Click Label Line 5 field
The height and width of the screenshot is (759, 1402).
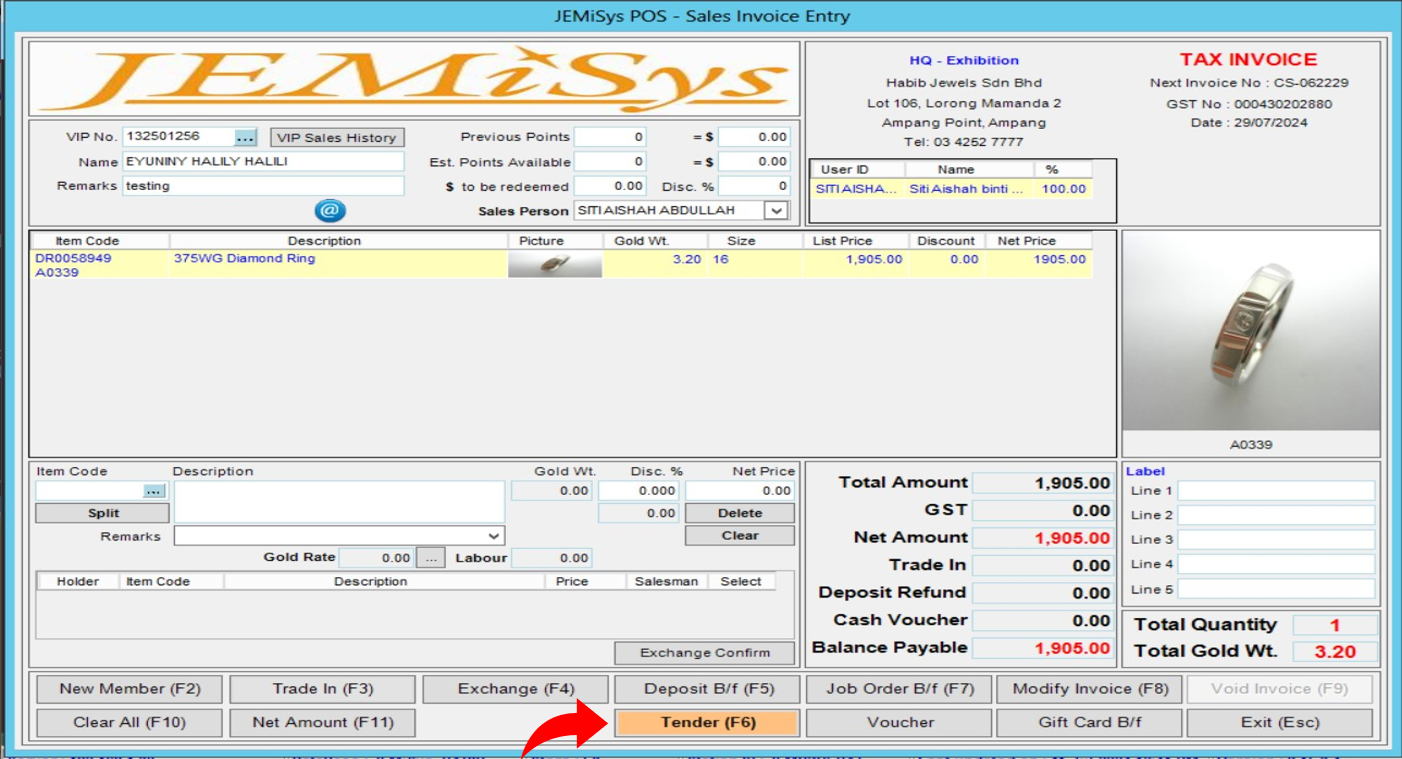pyautogui.click(x=1276, y=590)
